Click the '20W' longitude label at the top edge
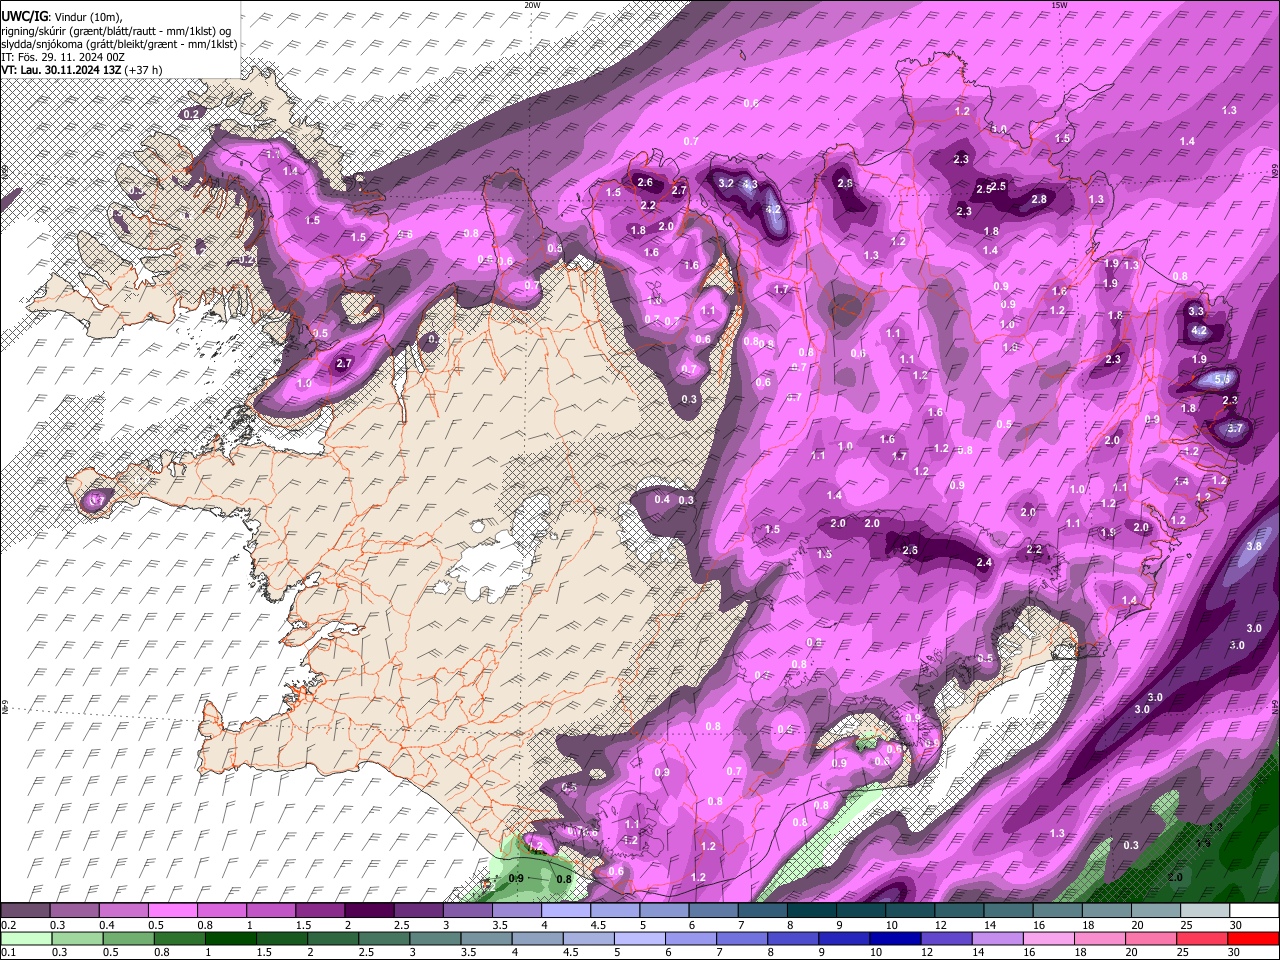1280x960 pixels. pos(532,5)
